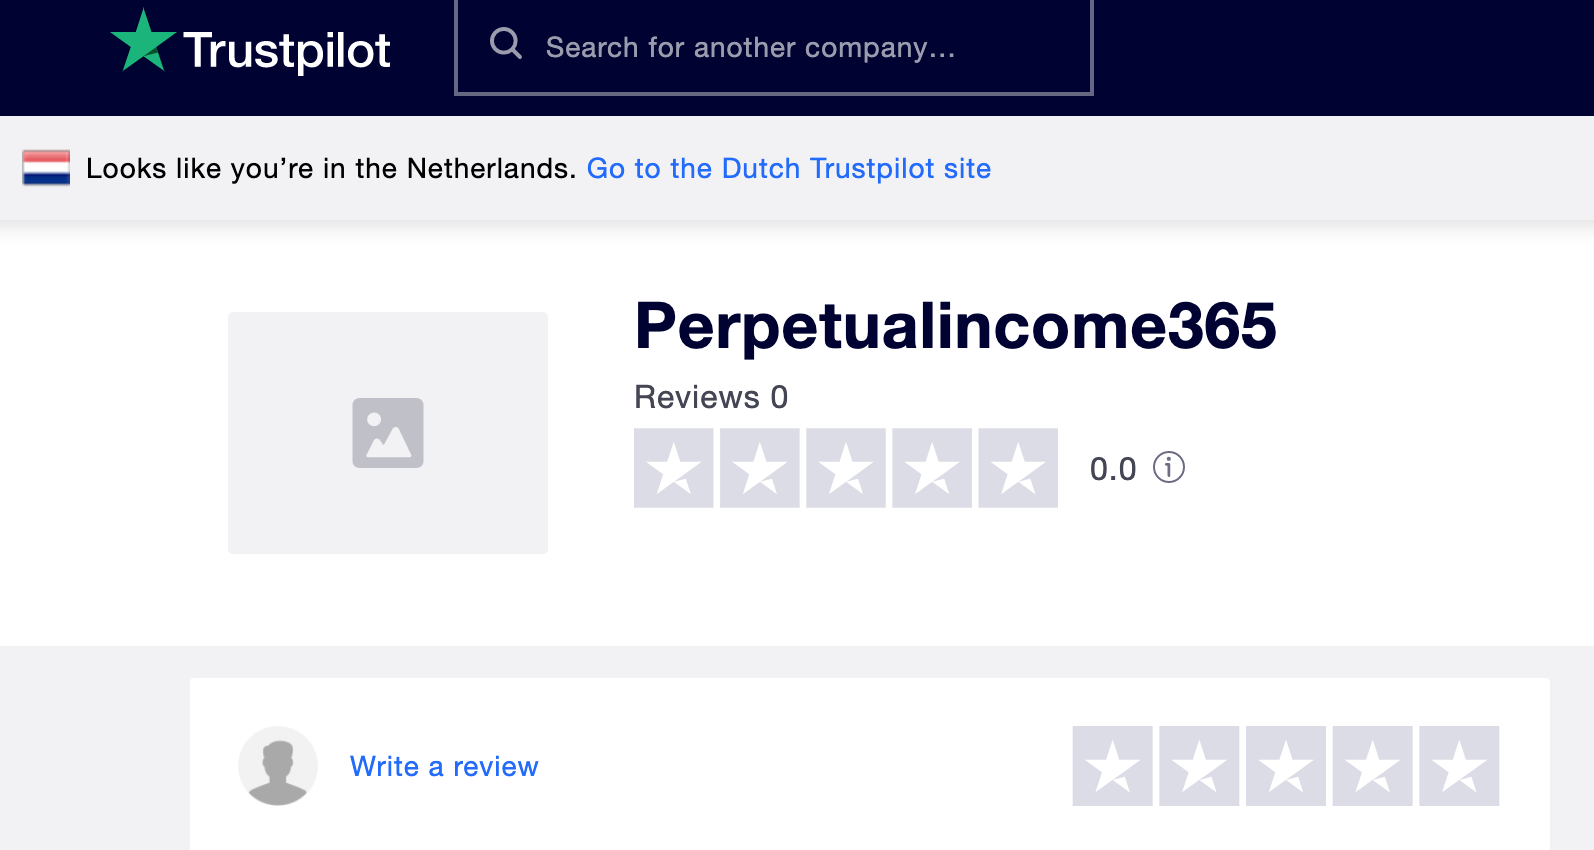Select three stars in the review rating
Image resolution: width=1594 pixels, height=850 pixels.
1286,766
